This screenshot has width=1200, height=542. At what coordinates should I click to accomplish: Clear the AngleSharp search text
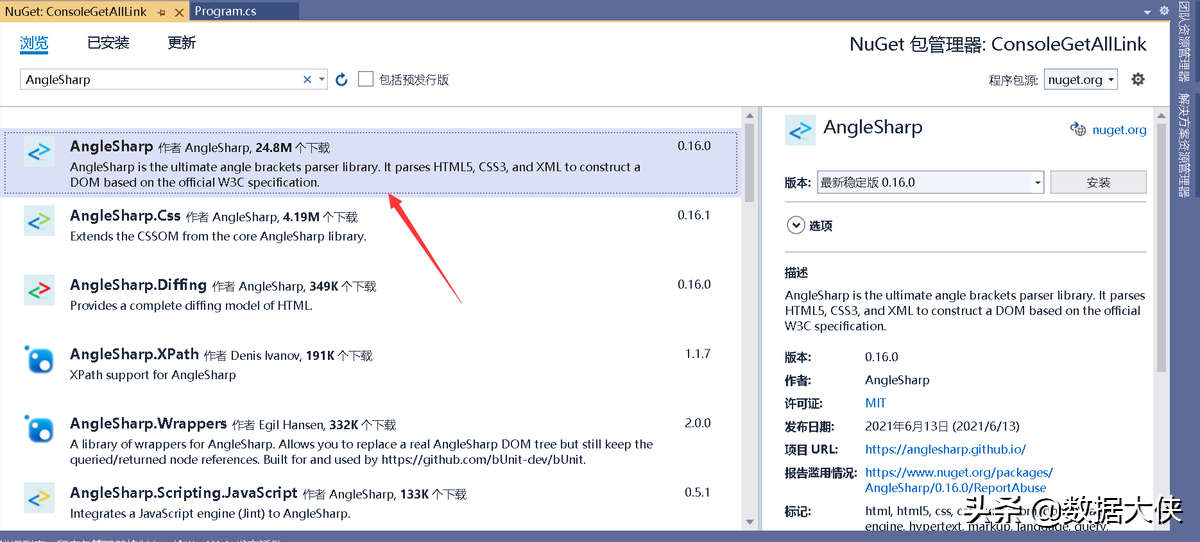pos(308,79)
